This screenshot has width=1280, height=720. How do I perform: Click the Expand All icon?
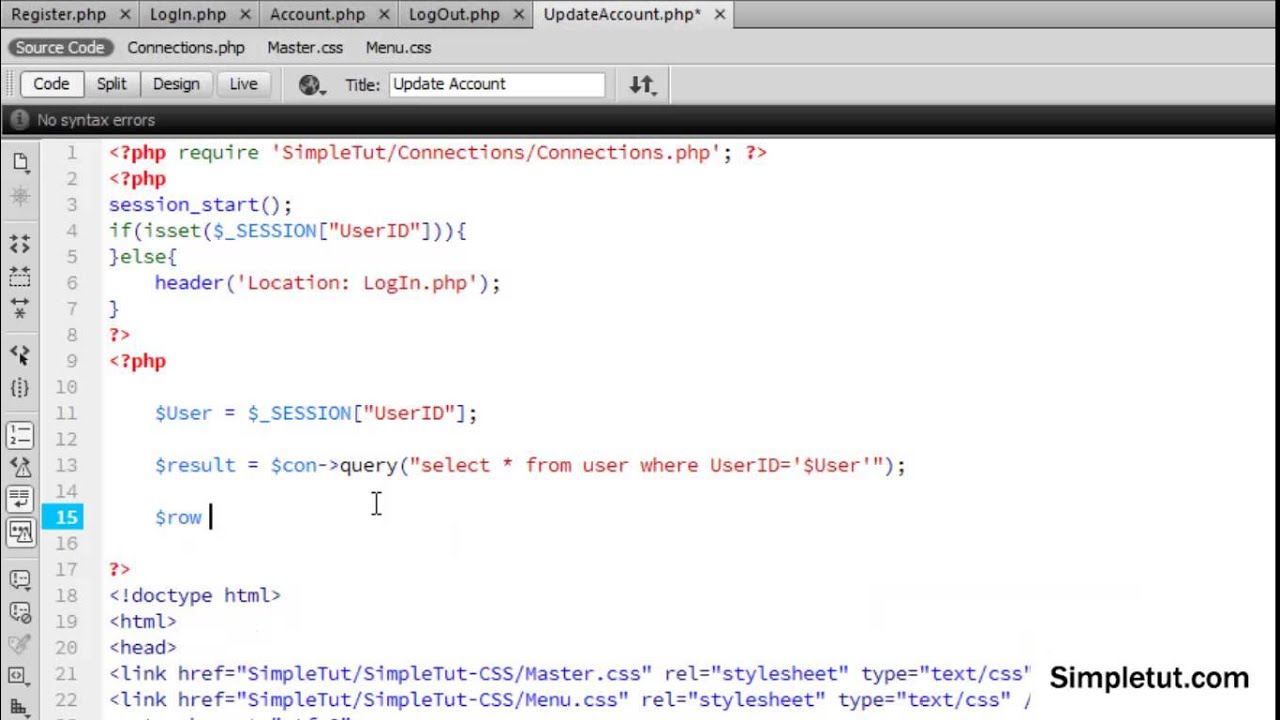coord(20,308)
